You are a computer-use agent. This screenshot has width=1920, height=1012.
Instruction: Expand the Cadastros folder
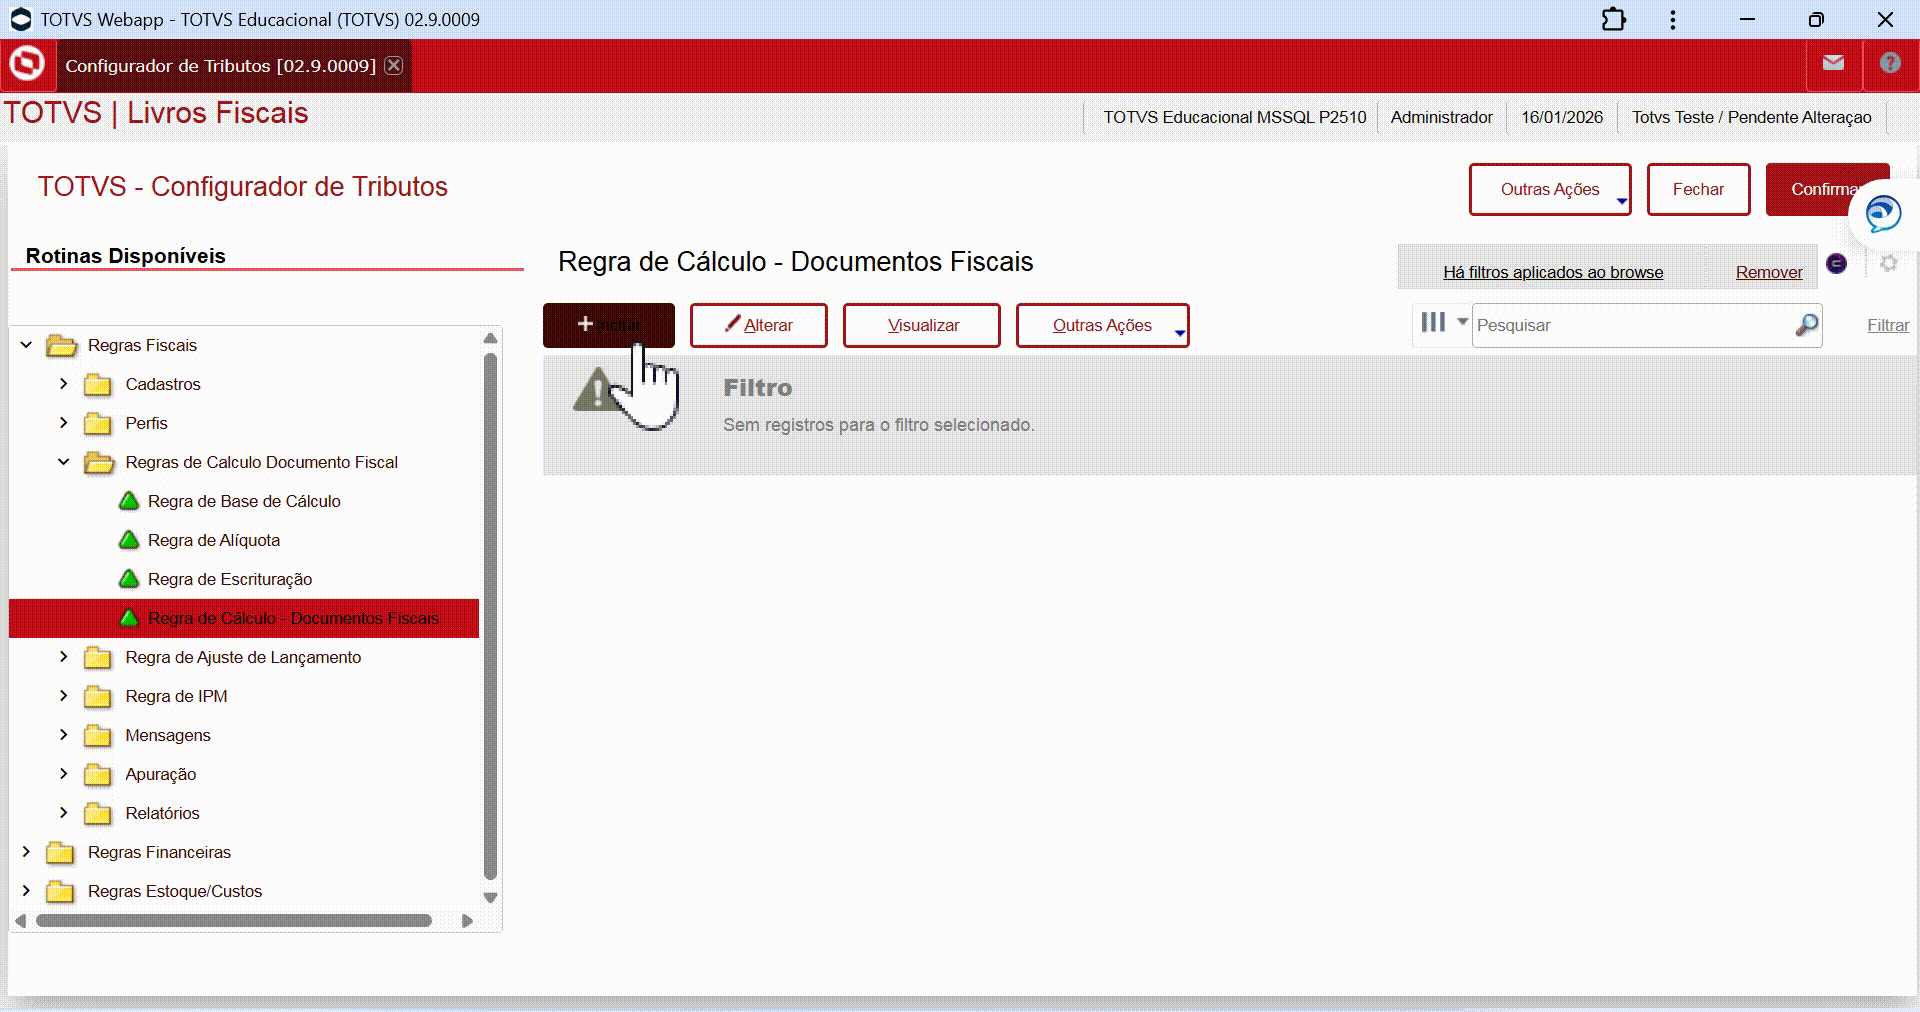point(63,384)
